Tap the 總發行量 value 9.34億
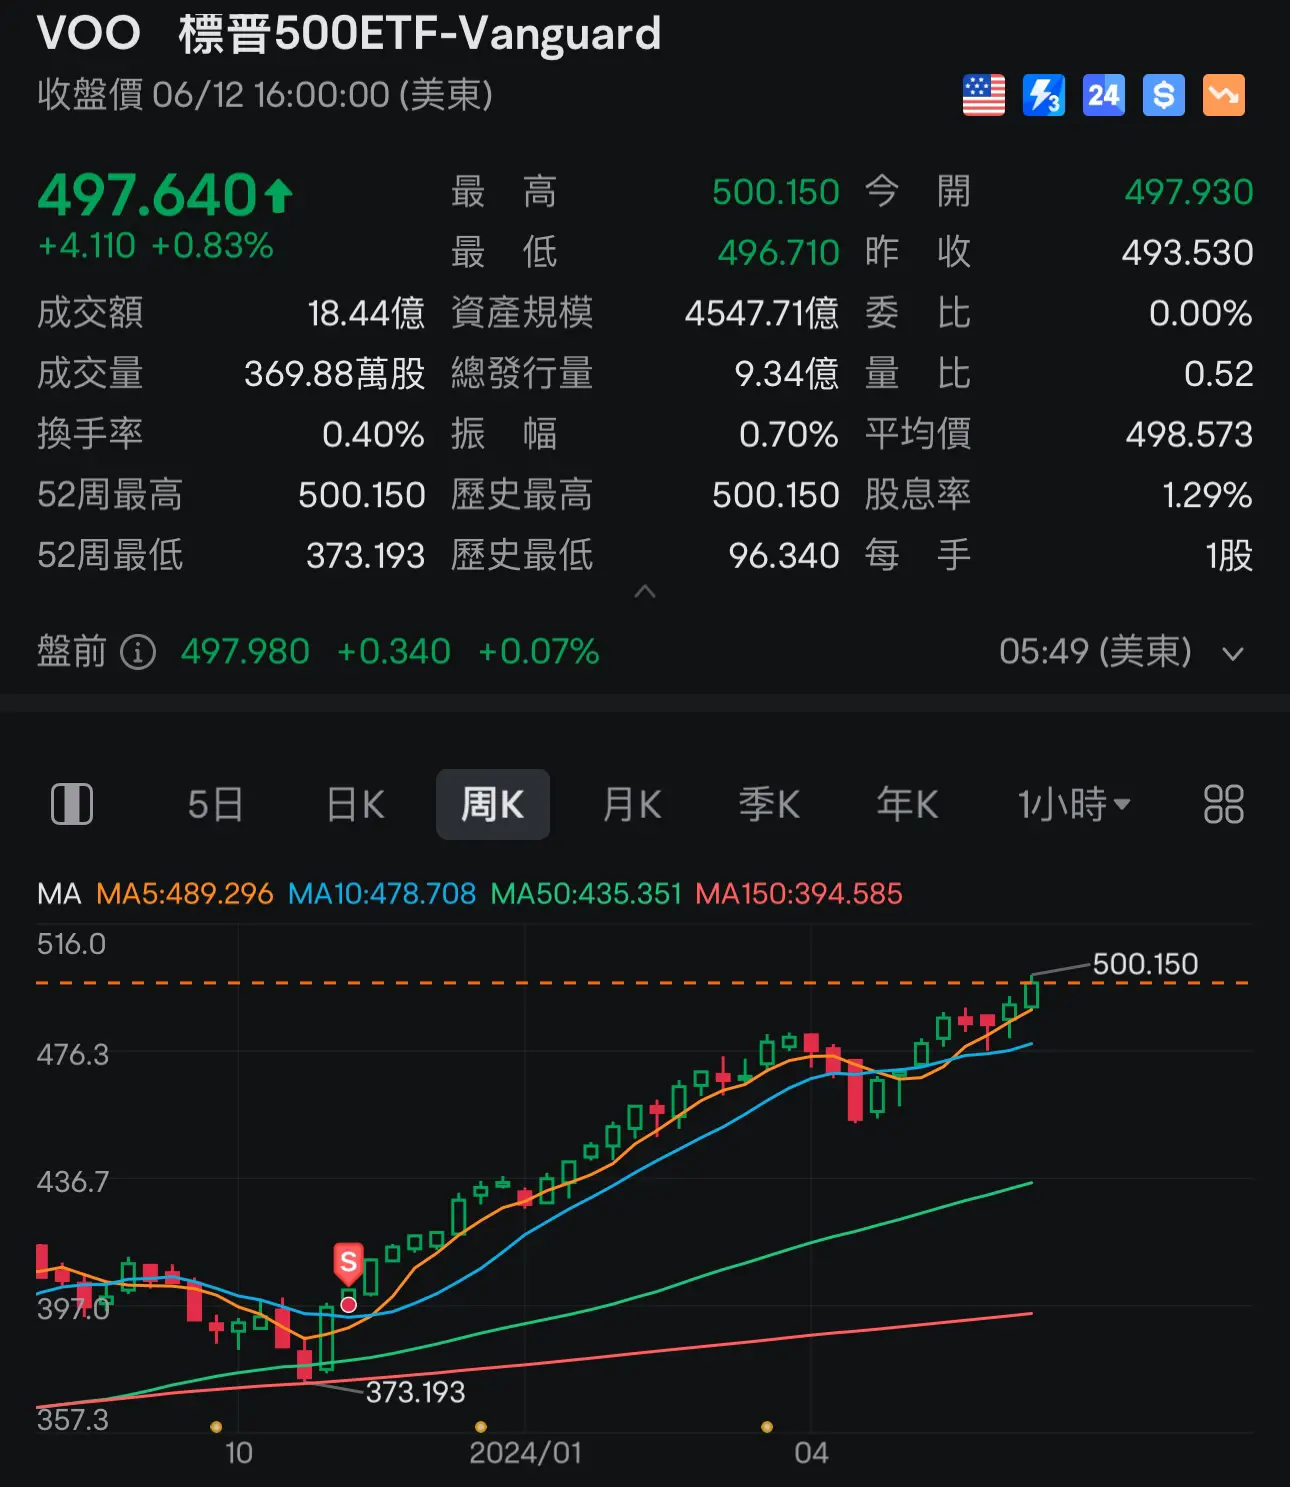 pyautogui.click(x=786, y=373)
